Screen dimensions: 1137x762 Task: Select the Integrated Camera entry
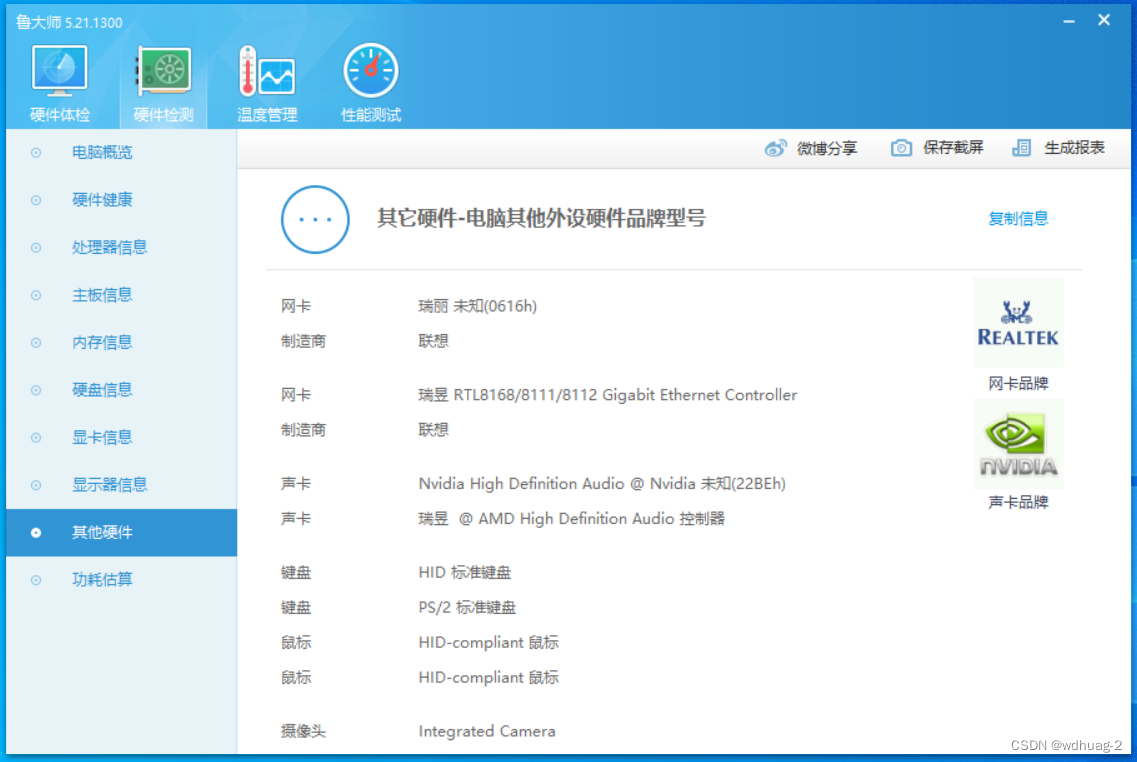[x=487, y=732]
